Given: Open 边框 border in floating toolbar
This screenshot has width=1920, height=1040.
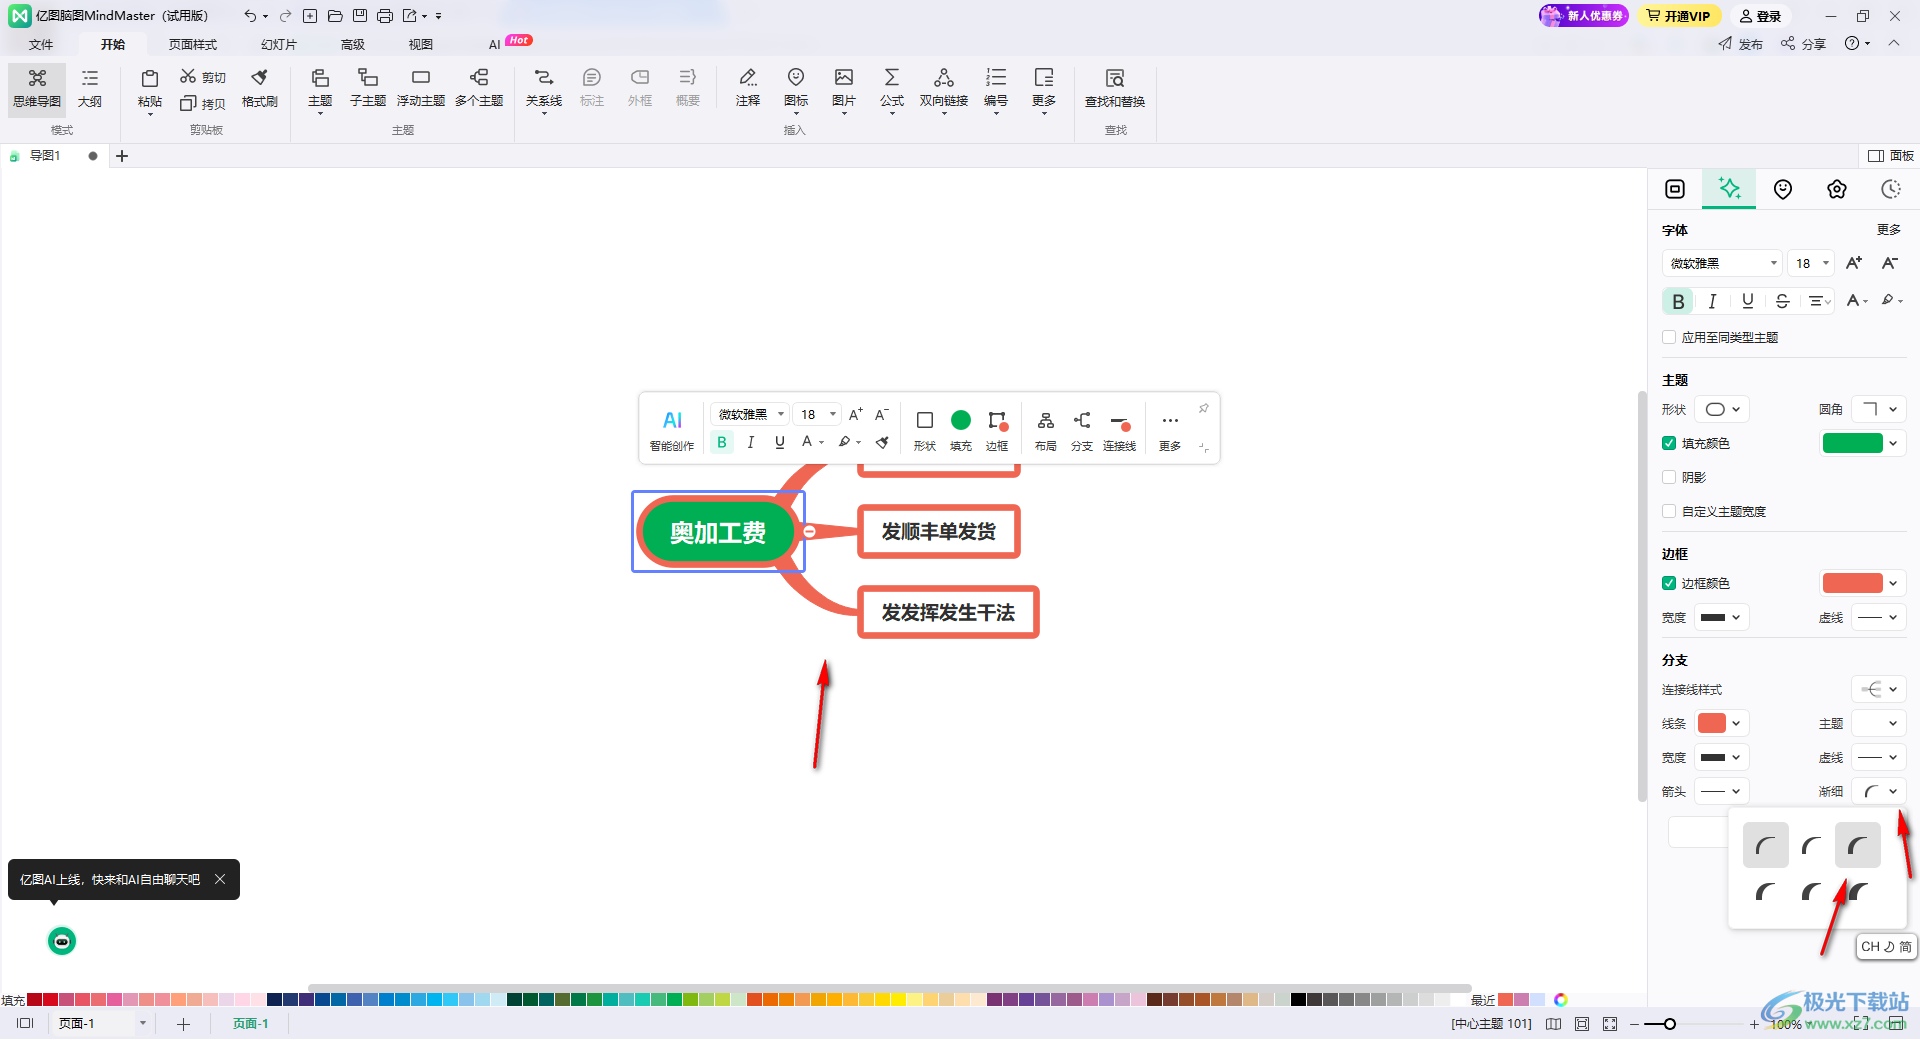Looking at the screenshot, I should (x=997, y=430).
